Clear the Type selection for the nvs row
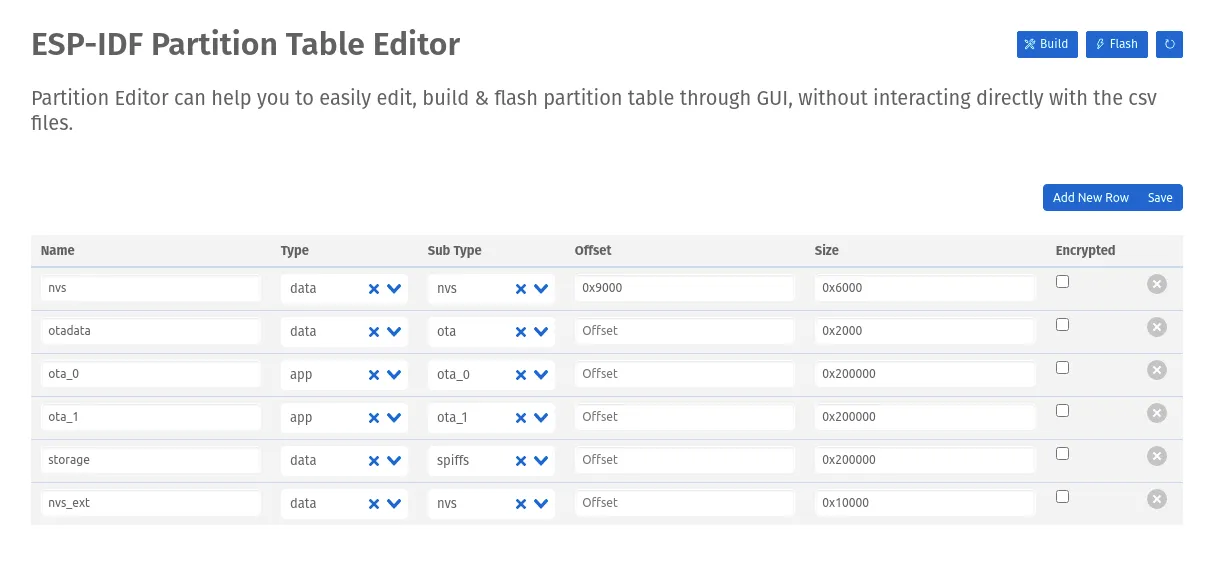The height and width of the screenshot is (567, 1214). tap(374, 289)
